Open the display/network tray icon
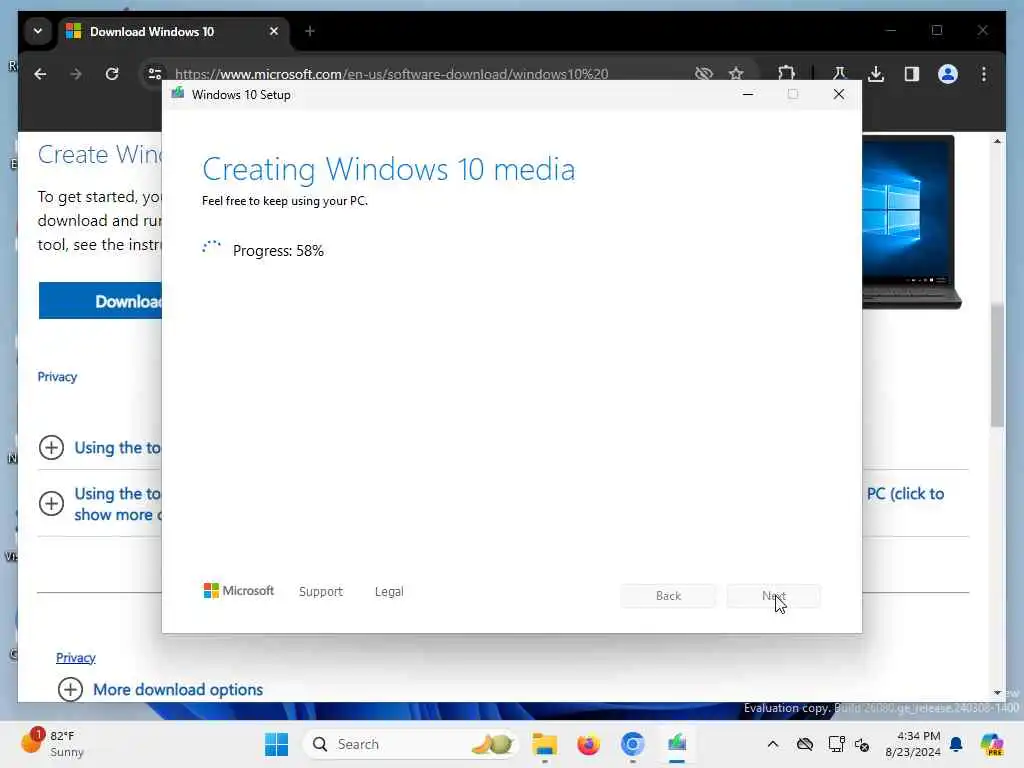The height and width of the screenshot is (768, 1024). (x=836, y=744)
